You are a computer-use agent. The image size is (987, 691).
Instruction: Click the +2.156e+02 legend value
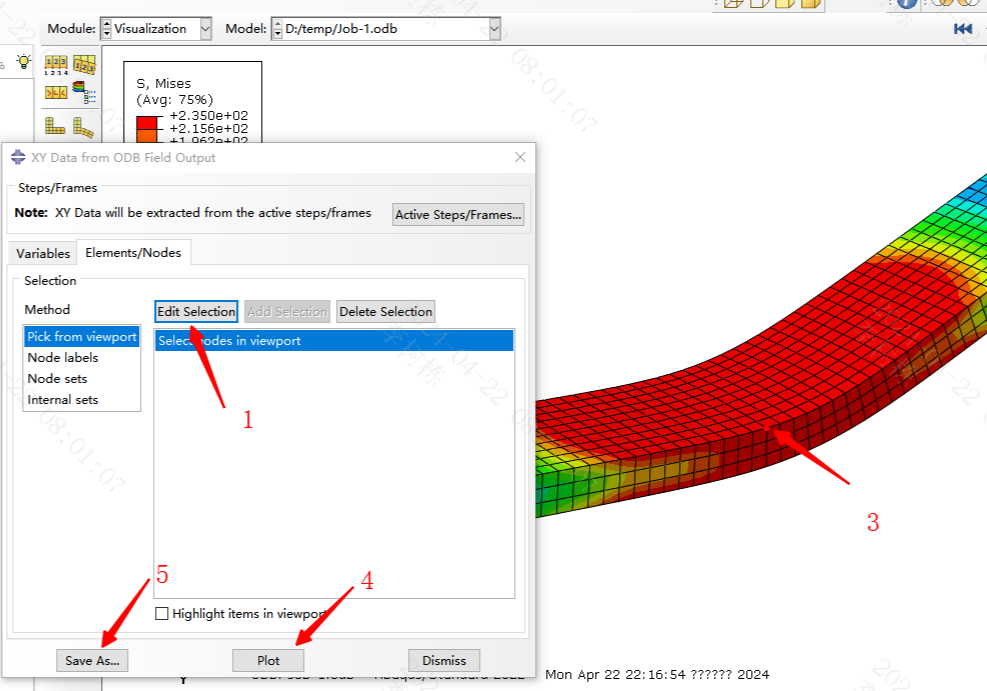pyautogui.click(x=209, y=128)
